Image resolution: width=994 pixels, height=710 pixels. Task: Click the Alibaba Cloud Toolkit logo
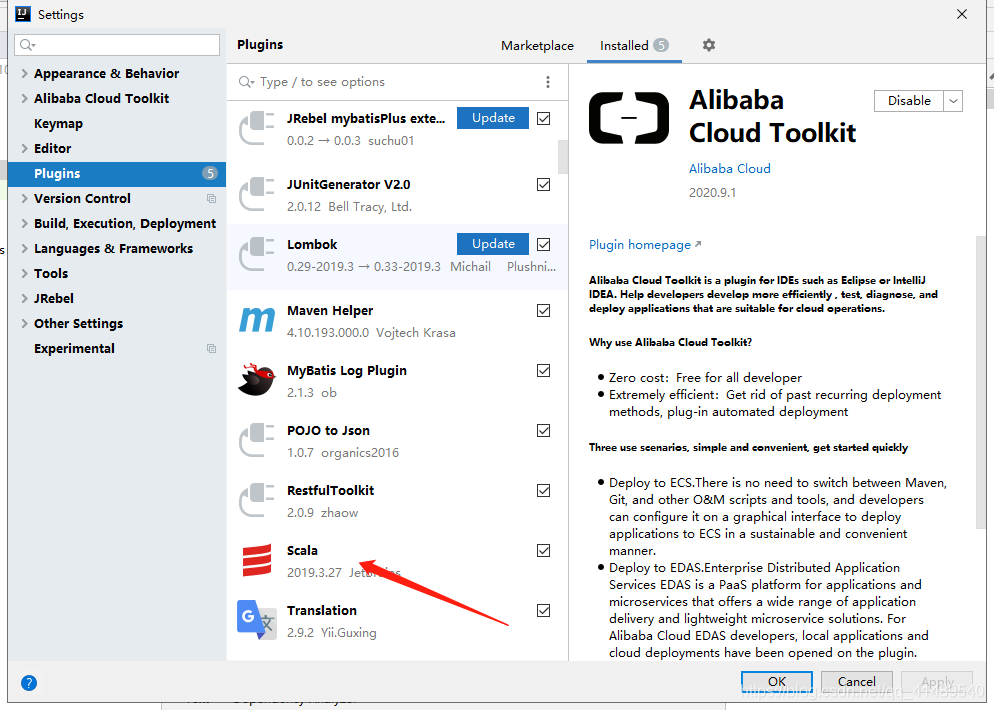[629, 118]
